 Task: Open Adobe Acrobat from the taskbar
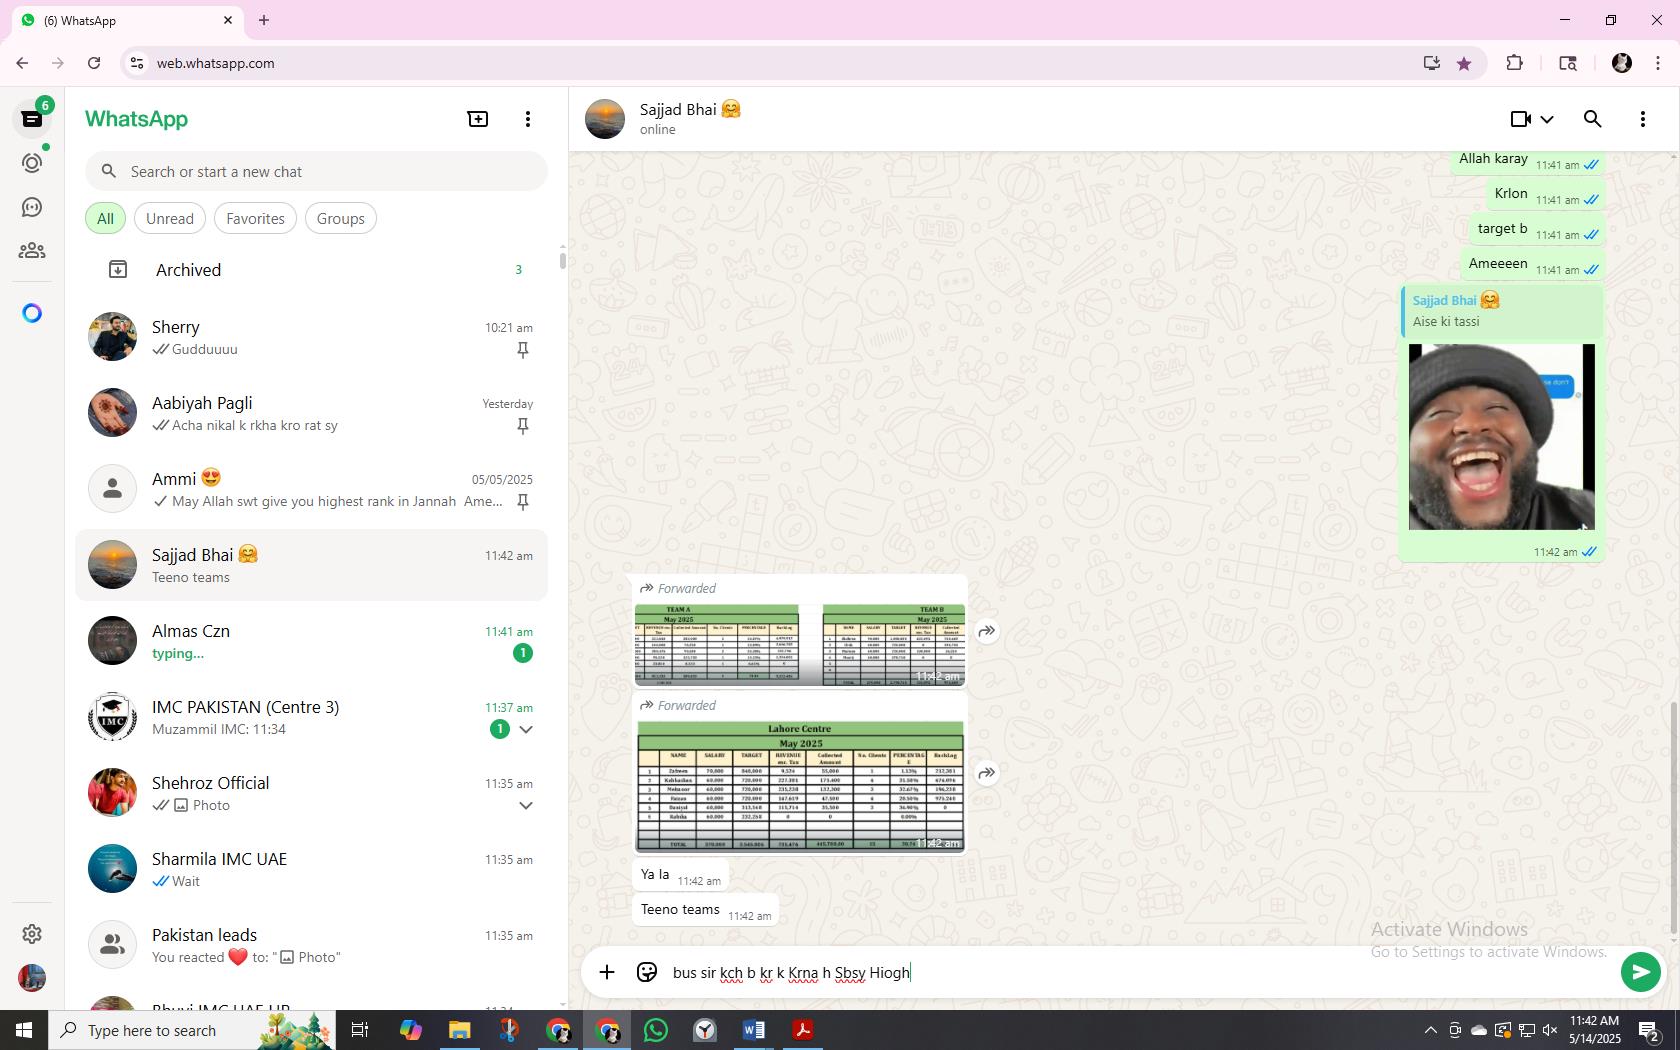[803, 1030]
